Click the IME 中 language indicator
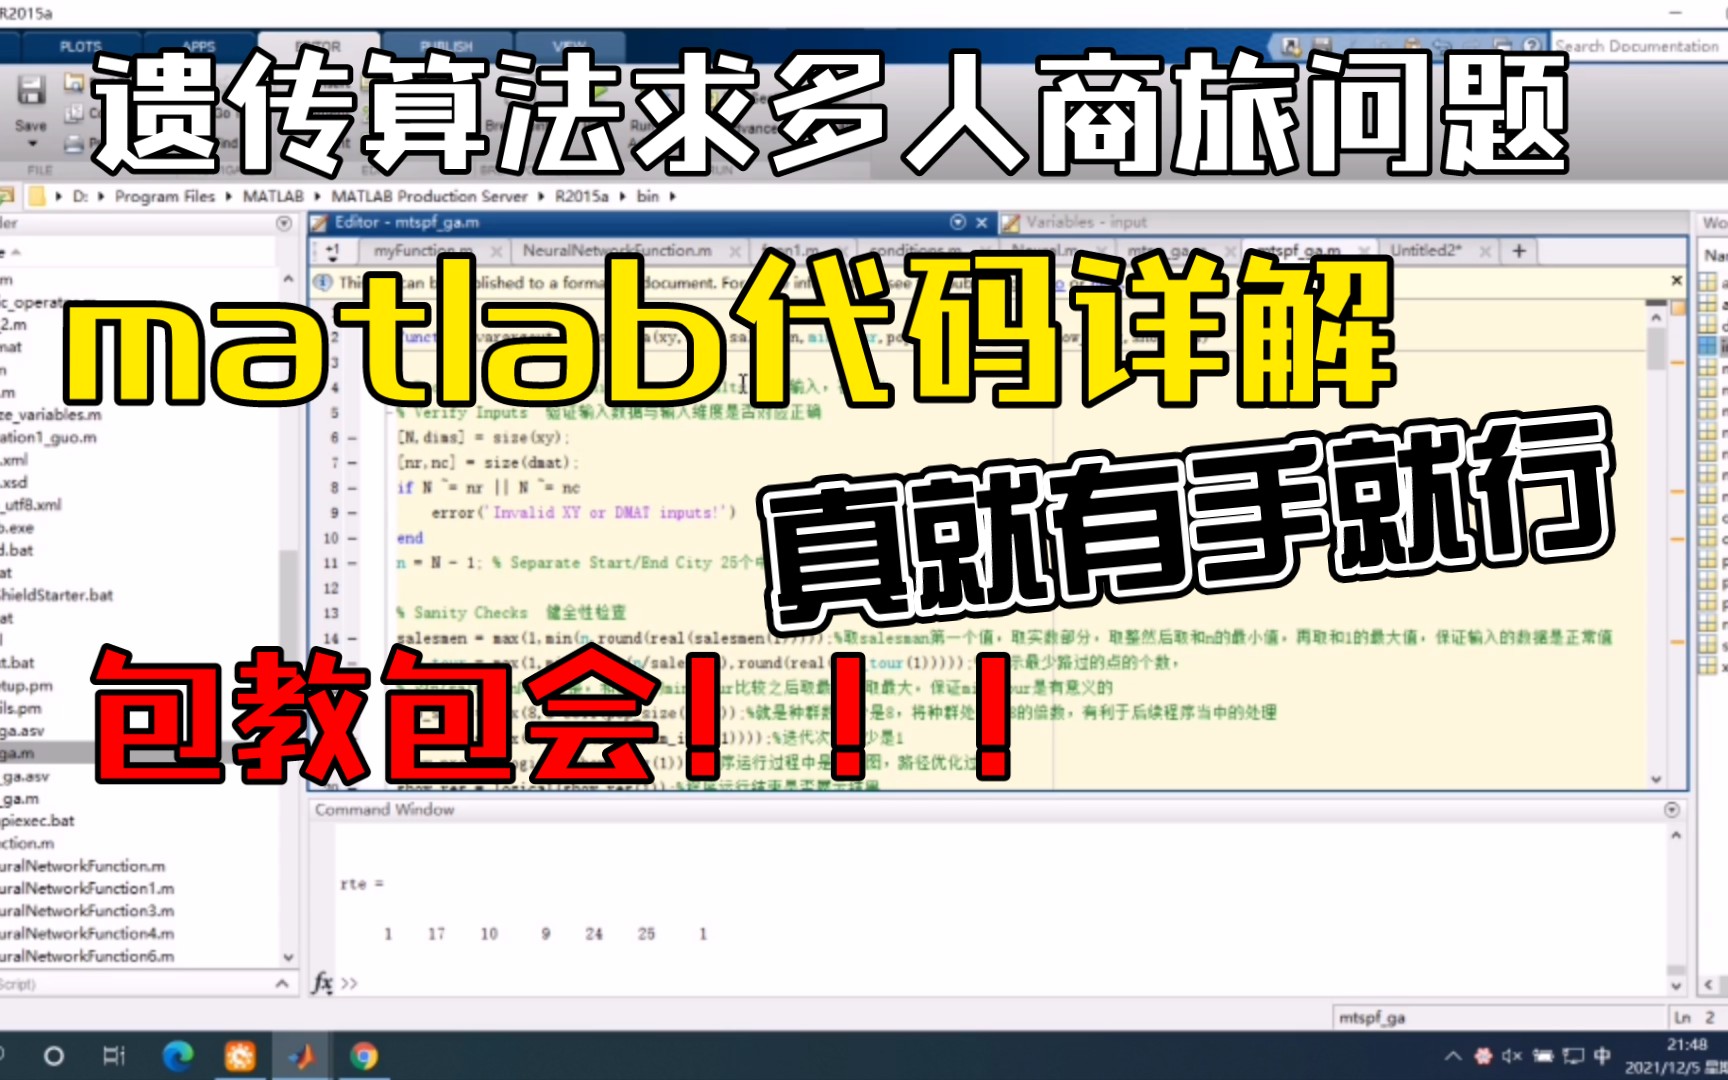This screenshot has height=1080, width=1728. (1602, 1056)
